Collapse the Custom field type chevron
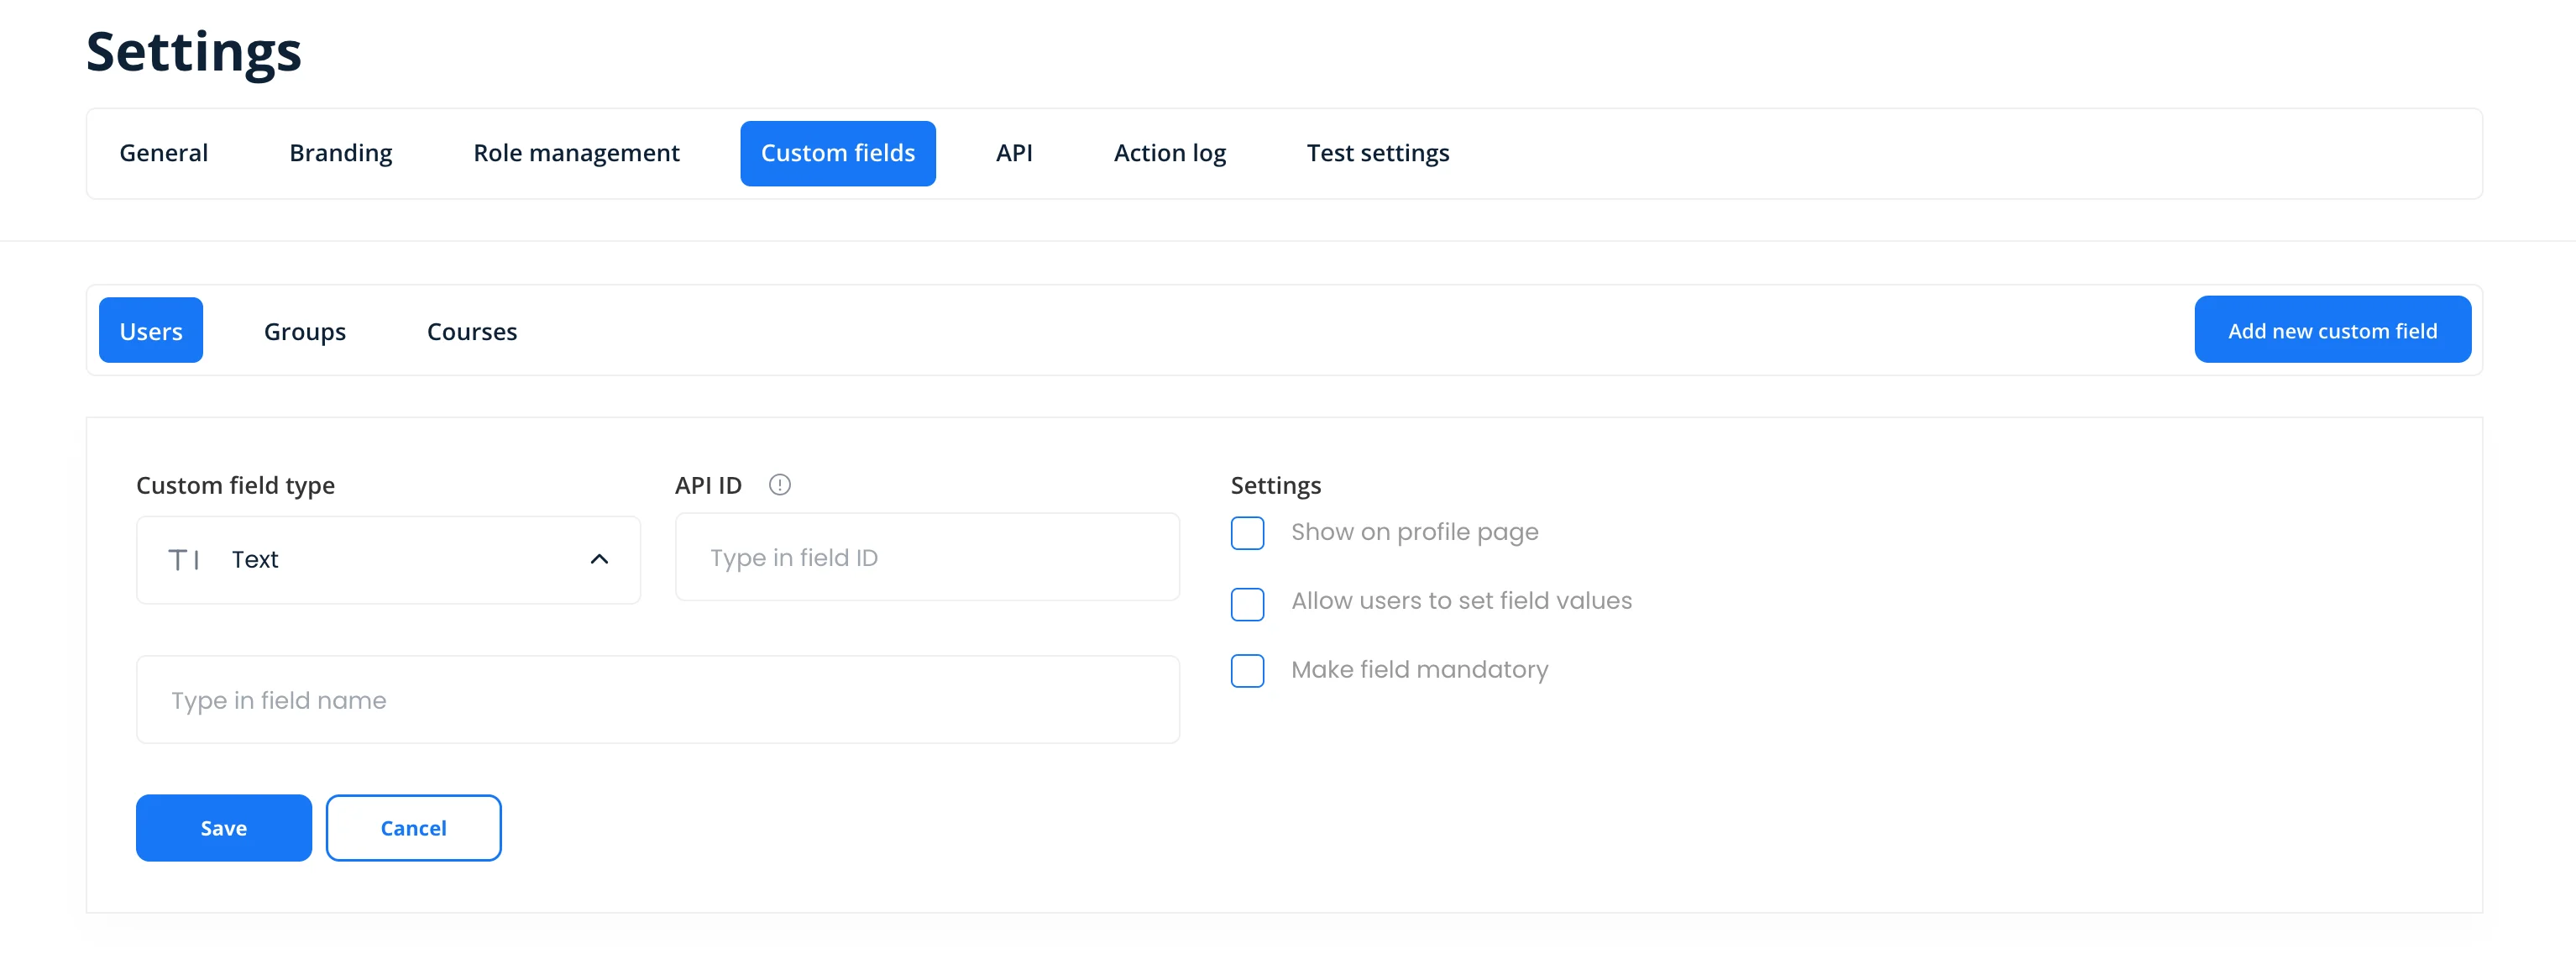The width and height of the screenshot is (2576, 959). tap(599, 560)
